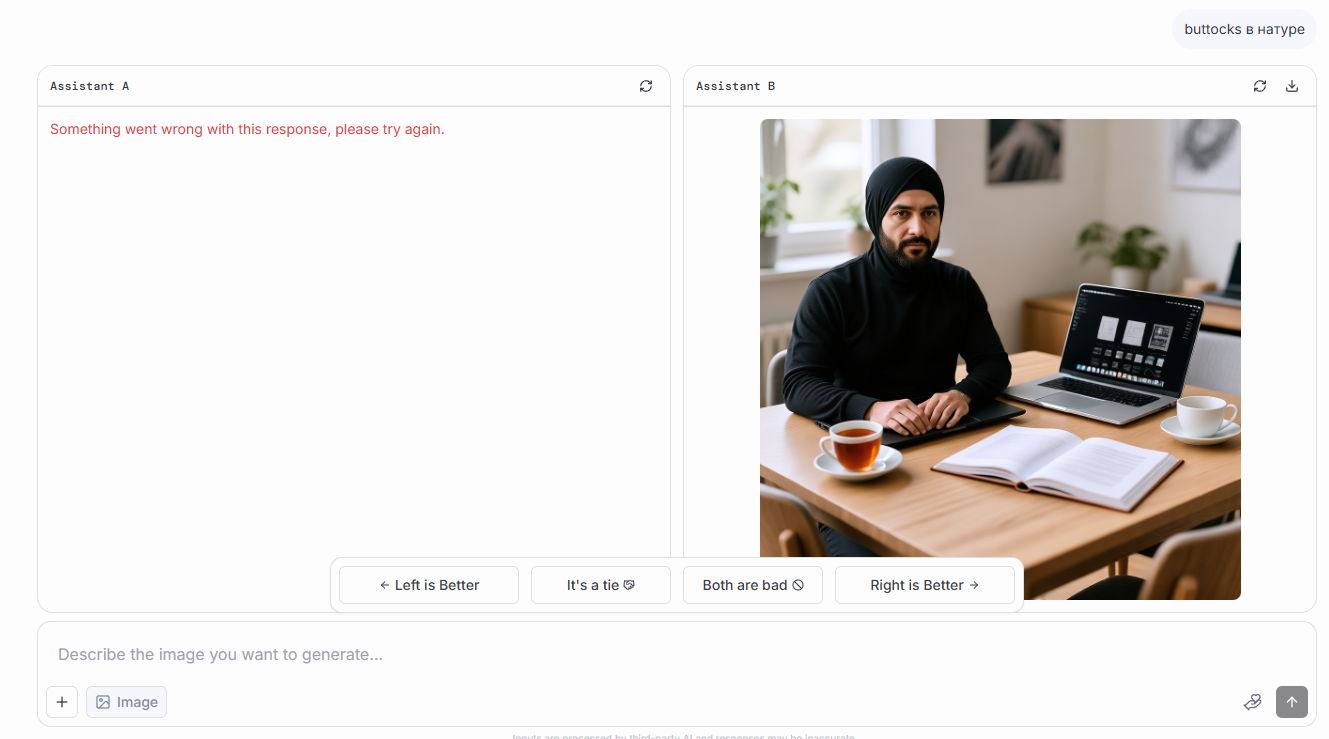Vote Right is Better
Image resolution: width=1329 pixels, height=739 pixels.
pos(925,585)
